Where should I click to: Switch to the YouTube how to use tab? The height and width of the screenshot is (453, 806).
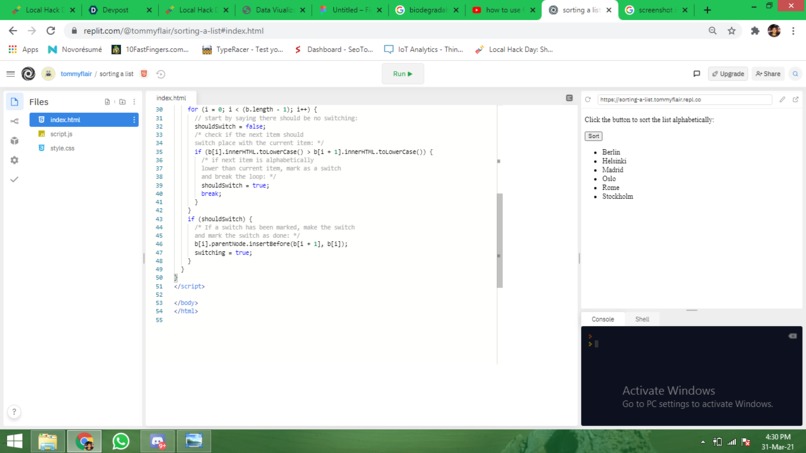(x=502, y=10)
